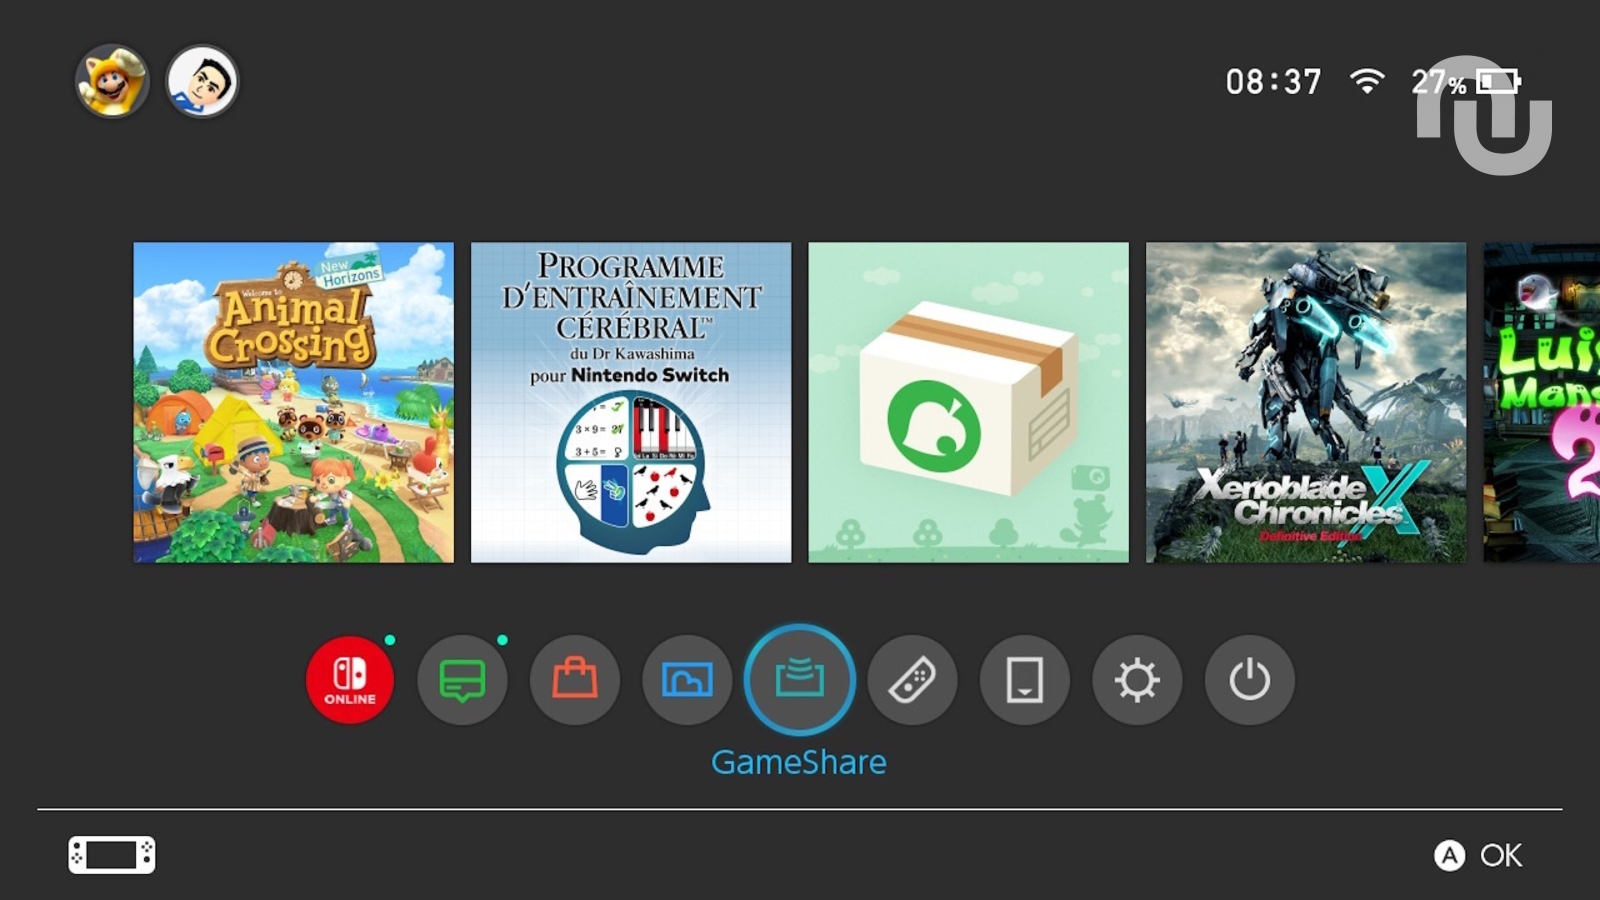1600x900 pixels.
Task: Click the battery status indicator
Action: click(1499, 81)
